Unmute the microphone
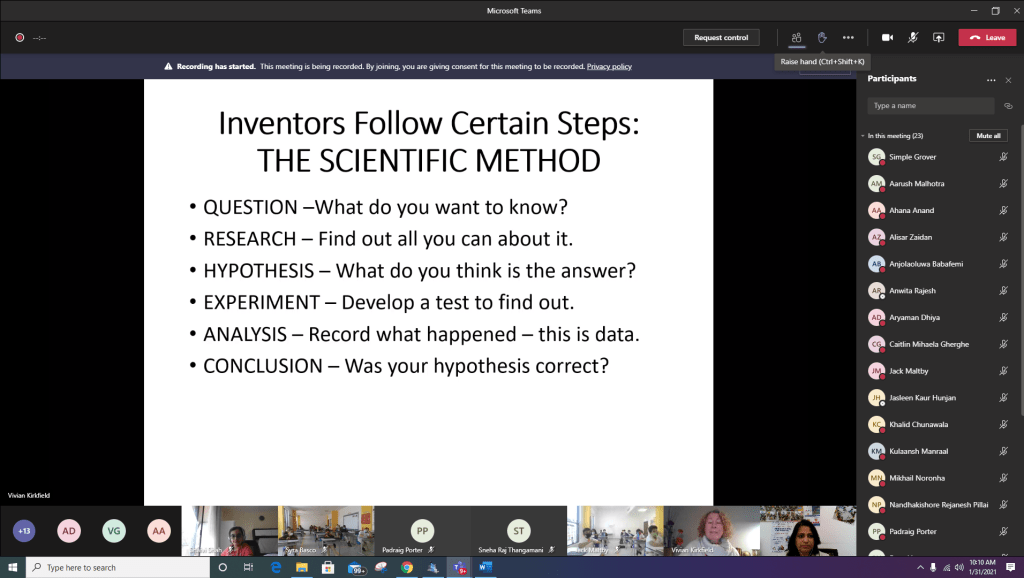The width and height of the screenshot is (1024, 578). click(x=913, y=38)
